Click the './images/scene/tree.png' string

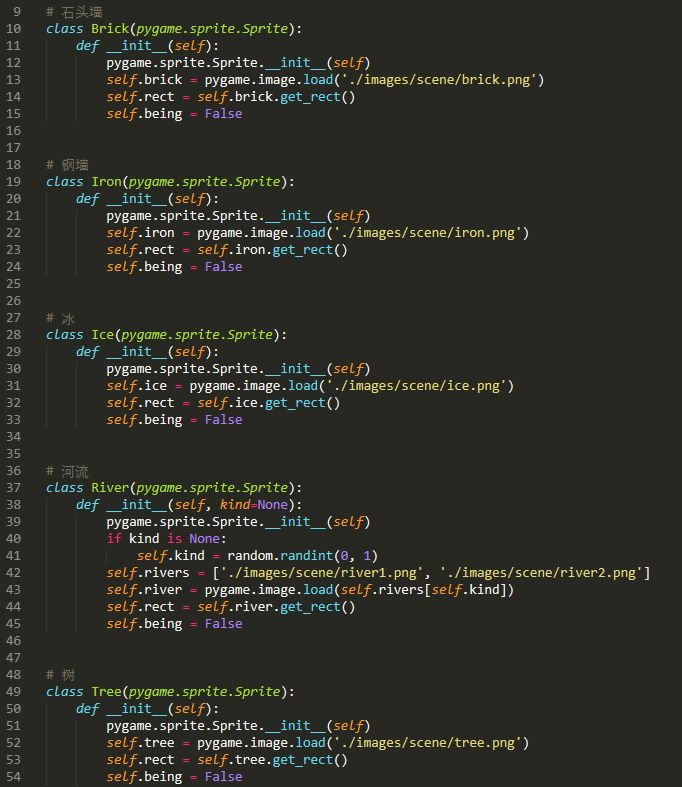pos(428,743)
